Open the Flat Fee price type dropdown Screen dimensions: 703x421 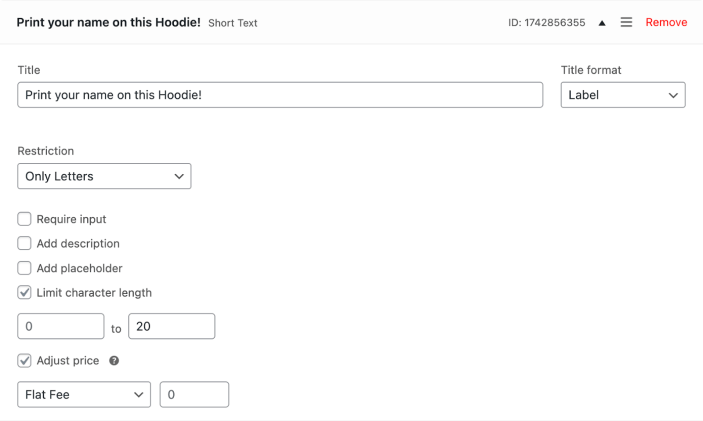(84, 395)
